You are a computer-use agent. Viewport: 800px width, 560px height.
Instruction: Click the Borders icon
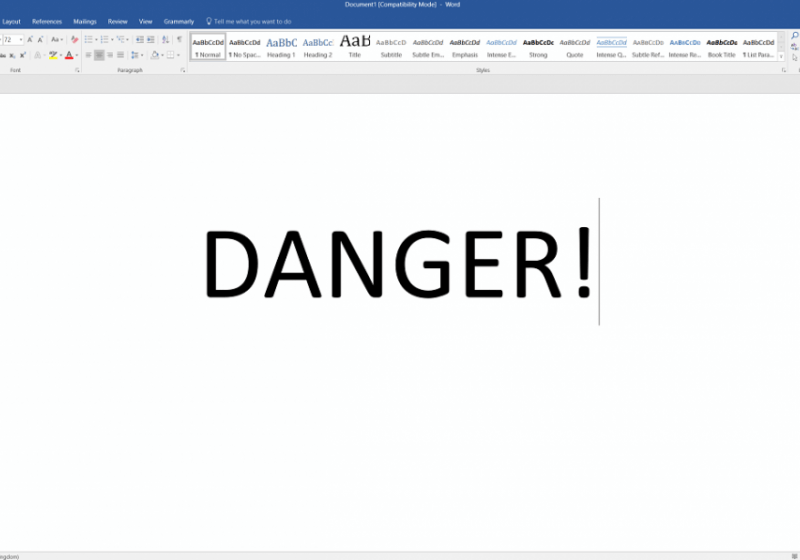coord(170,55)
